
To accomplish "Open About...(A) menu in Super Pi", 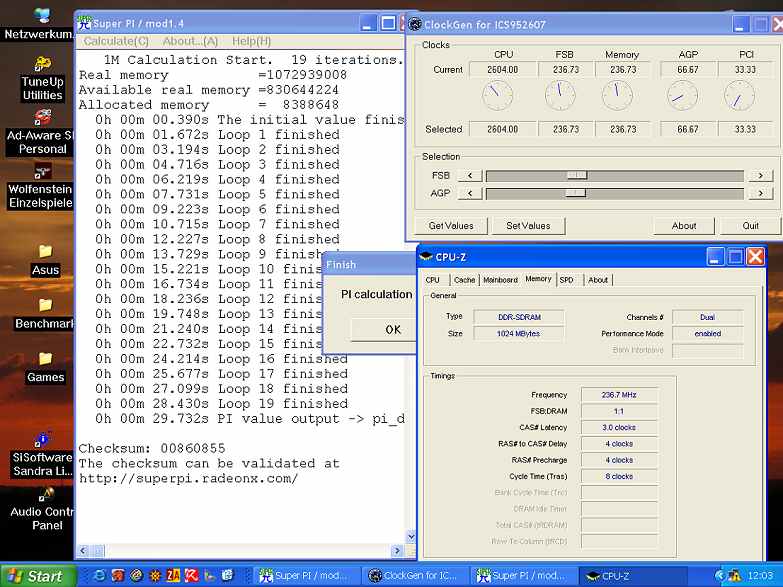I will [x=190, y=41].
